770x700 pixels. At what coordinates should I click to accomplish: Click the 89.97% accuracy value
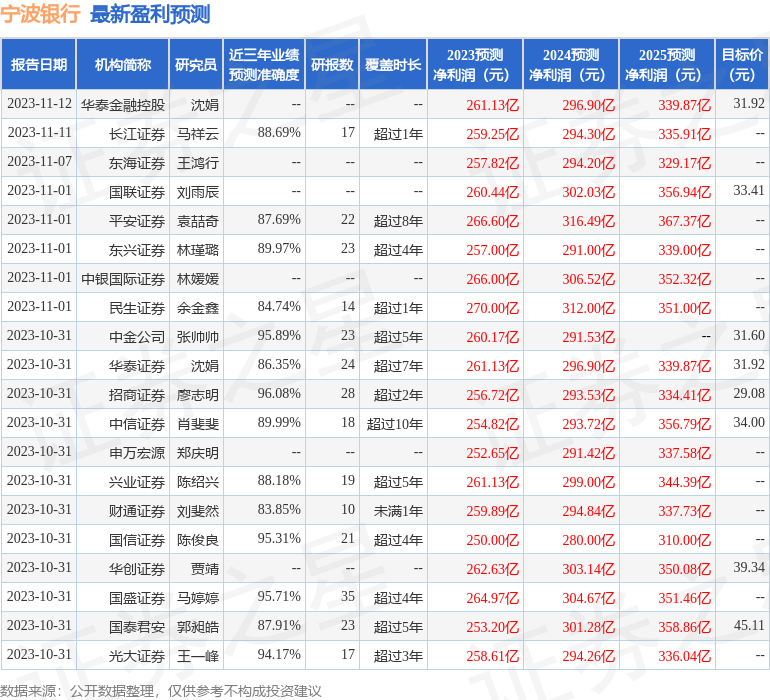tap(279, 249)
